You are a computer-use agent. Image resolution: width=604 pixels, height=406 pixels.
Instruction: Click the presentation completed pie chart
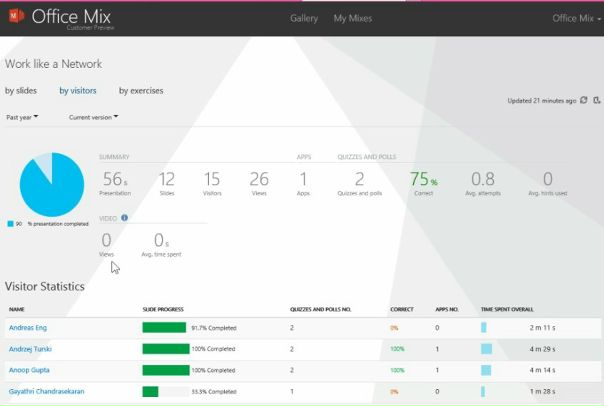[x=52, y=185]
